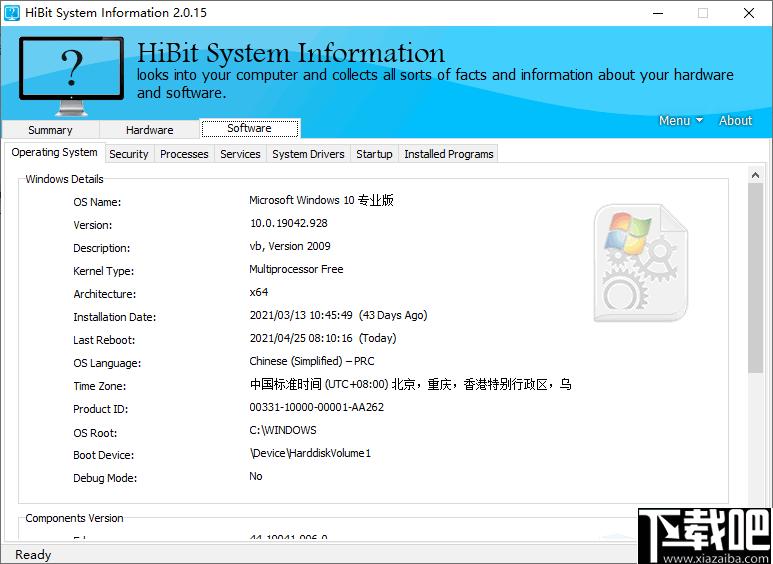
Task: Click the OS Root path value
Action: coord(283,431)
